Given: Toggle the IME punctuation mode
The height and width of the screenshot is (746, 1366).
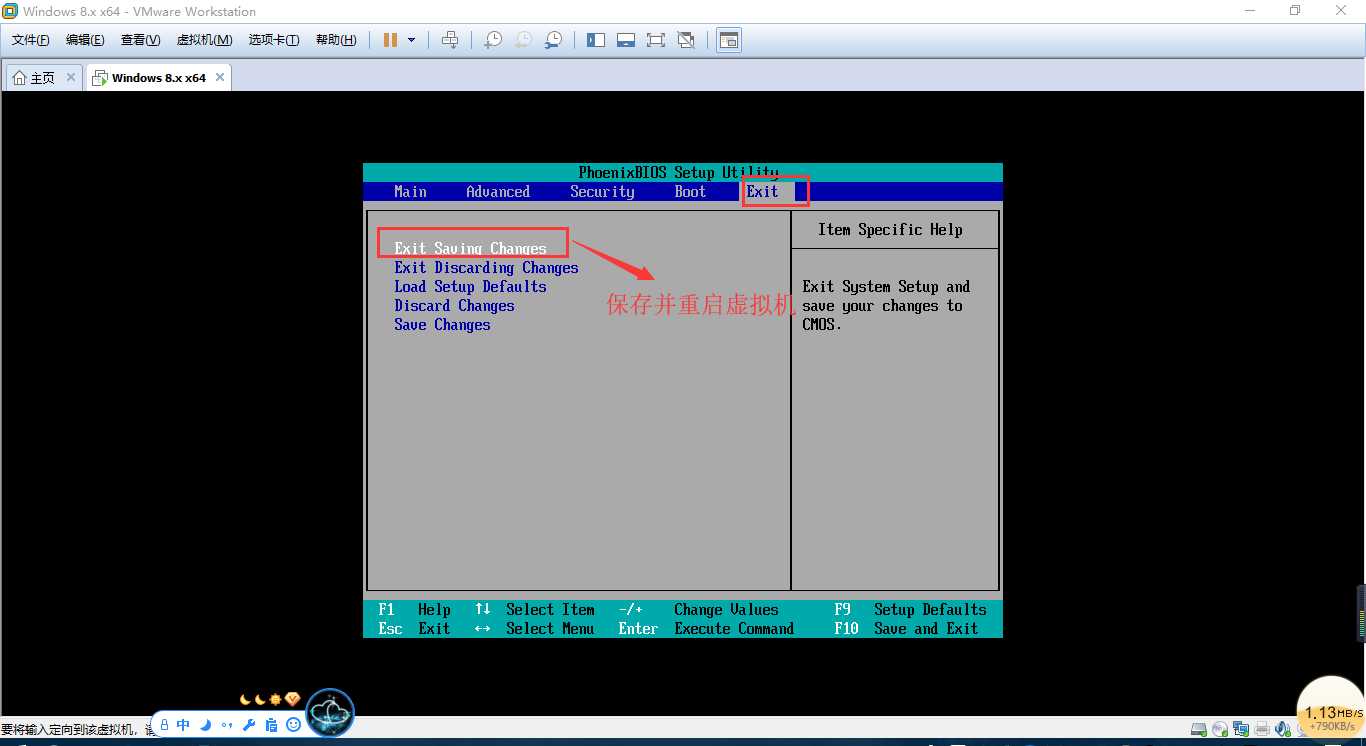Looking at the screenshot, I should point(227,724).
